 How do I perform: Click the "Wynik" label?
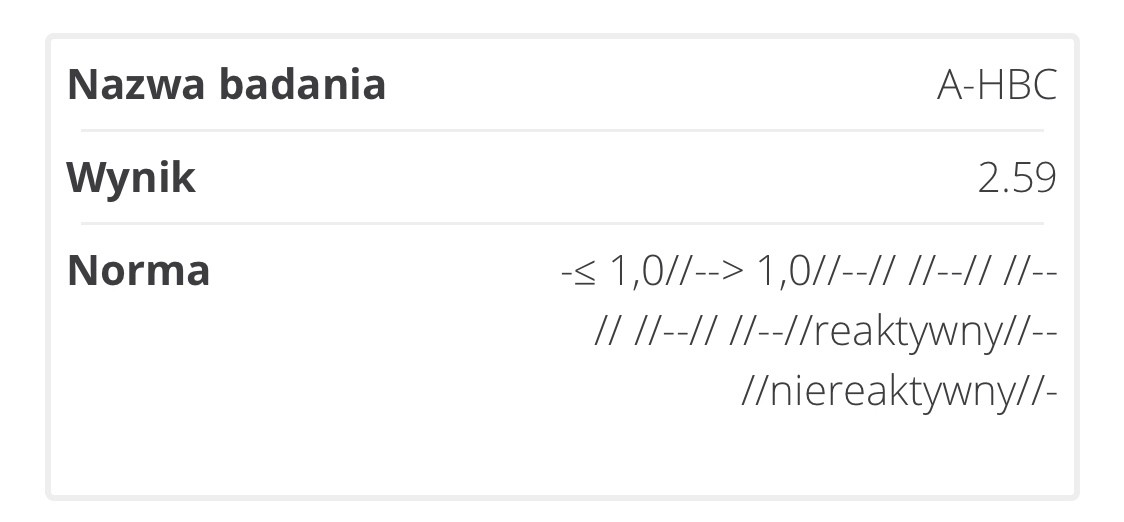tap(131, 178)
